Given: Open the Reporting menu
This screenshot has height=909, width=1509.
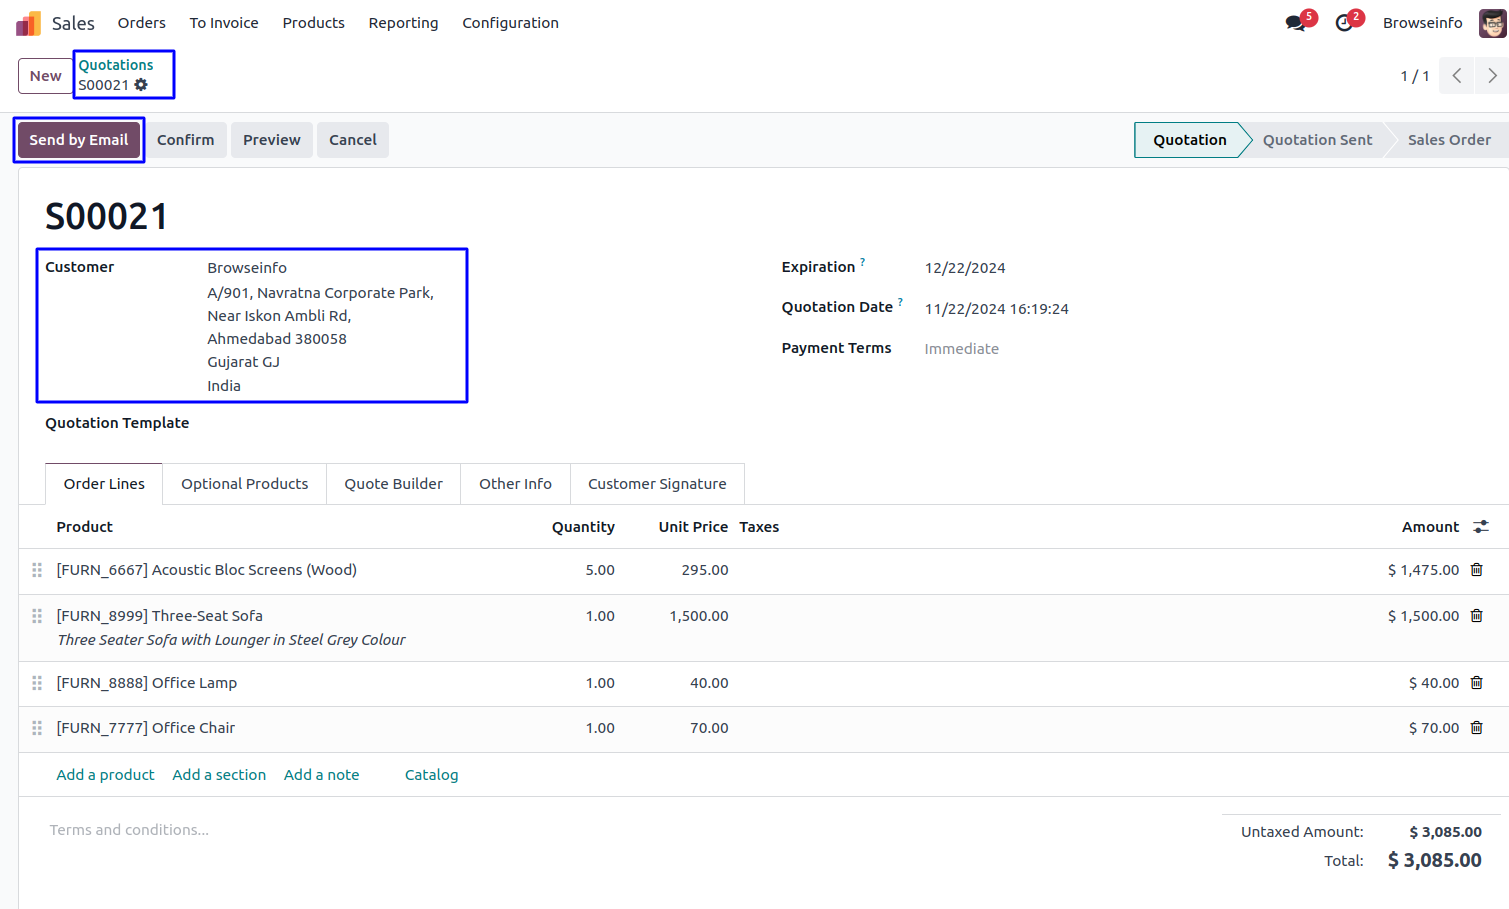Looking at the screenshot, I should 403,23.
